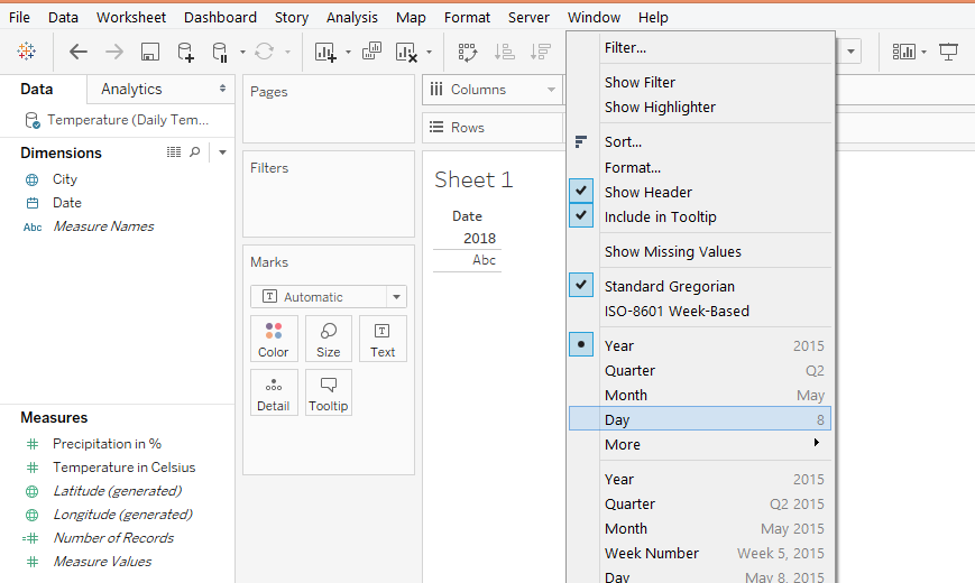Image resolution: width=975 pixels, height=583 pixels.
Task: Select the Year radio option showing 2015
Action: [619, 346]
